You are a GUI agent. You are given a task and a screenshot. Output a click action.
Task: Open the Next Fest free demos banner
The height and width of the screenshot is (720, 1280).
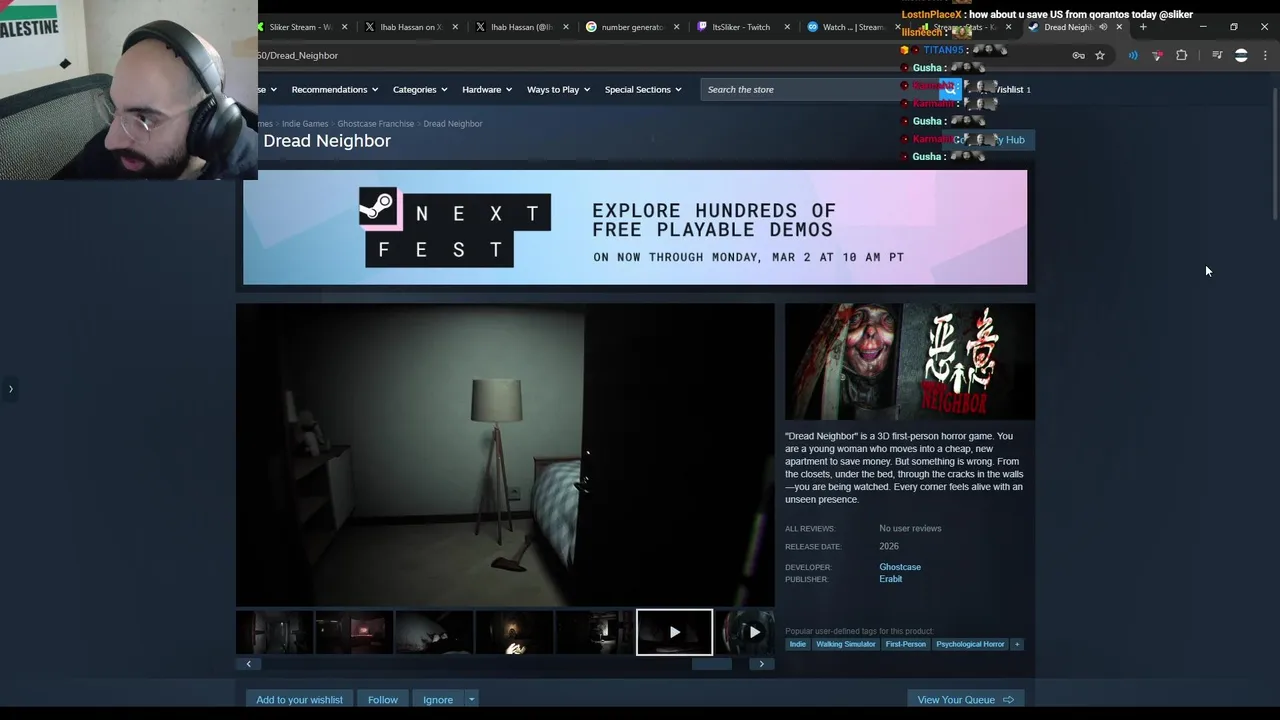[x=635, y=227]
